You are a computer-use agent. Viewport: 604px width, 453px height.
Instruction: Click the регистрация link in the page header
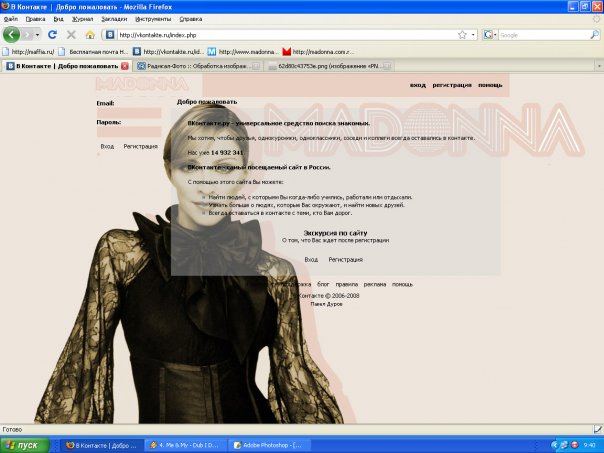(452, 85)
